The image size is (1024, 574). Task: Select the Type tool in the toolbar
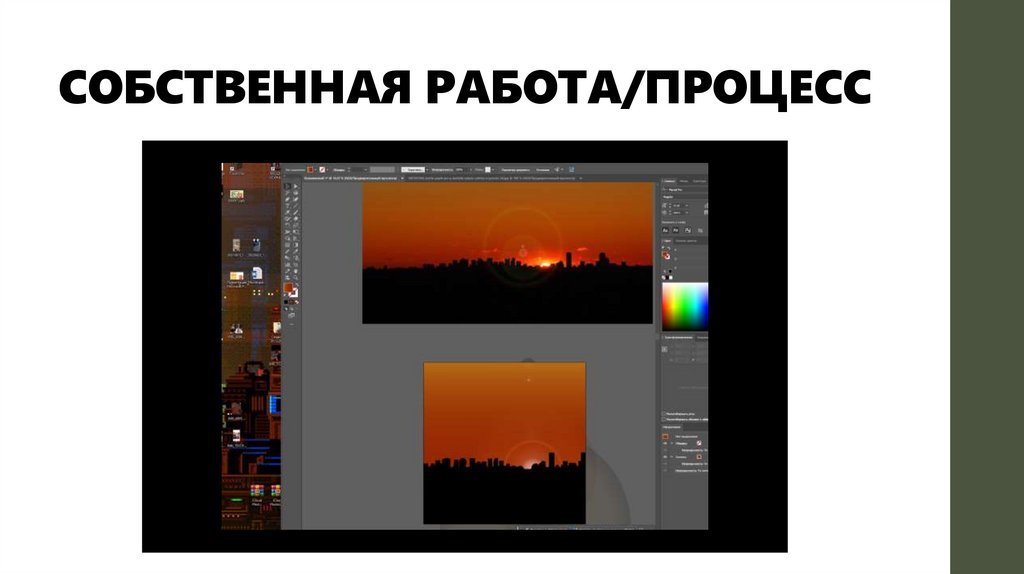click(287, 206)
